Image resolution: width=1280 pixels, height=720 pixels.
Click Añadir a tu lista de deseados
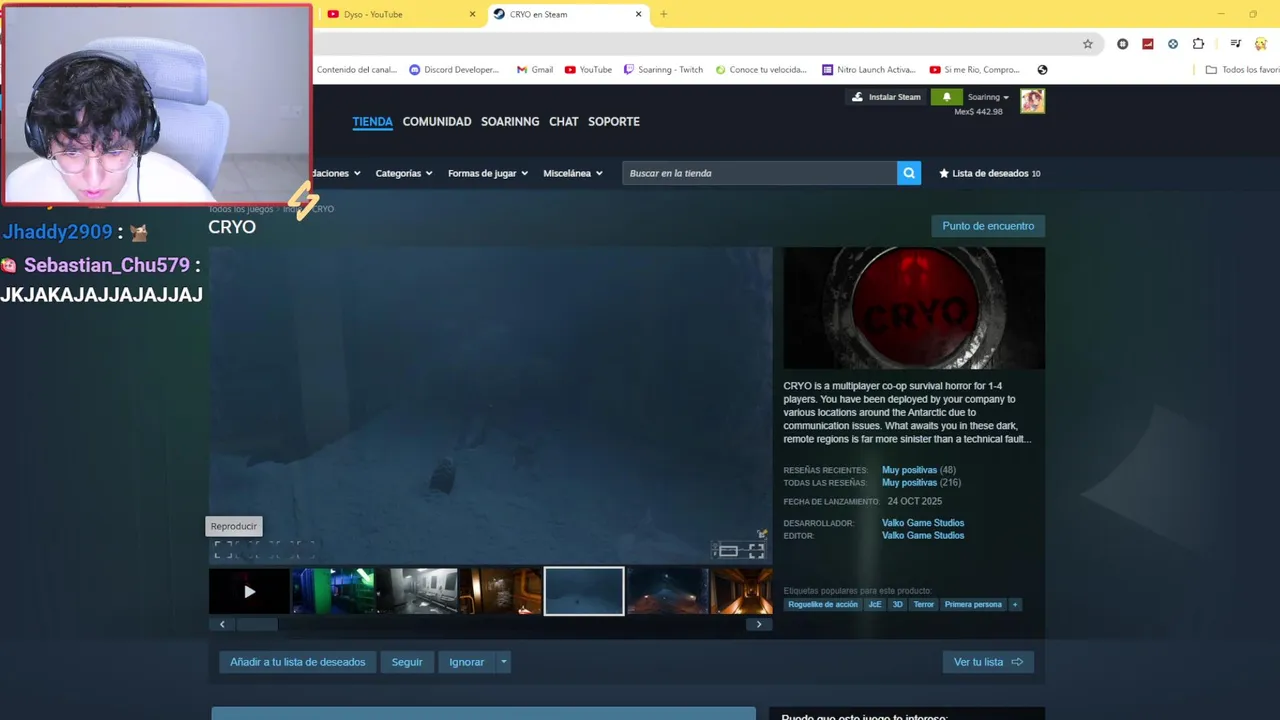(x=298, y=662)
